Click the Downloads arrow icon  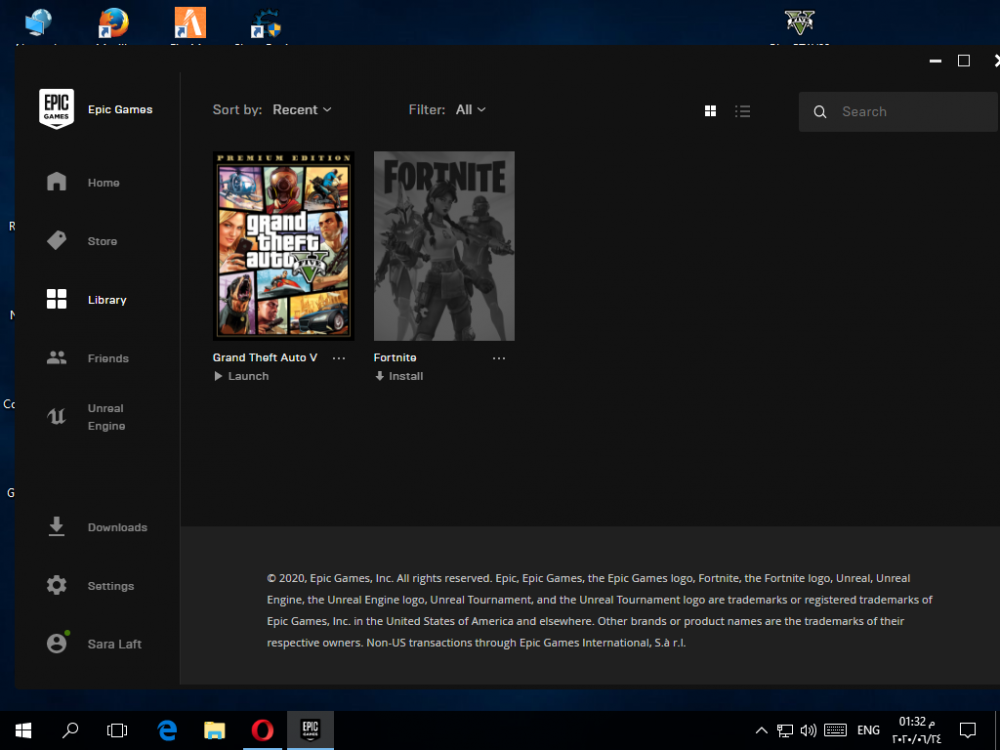click(56, 527)
